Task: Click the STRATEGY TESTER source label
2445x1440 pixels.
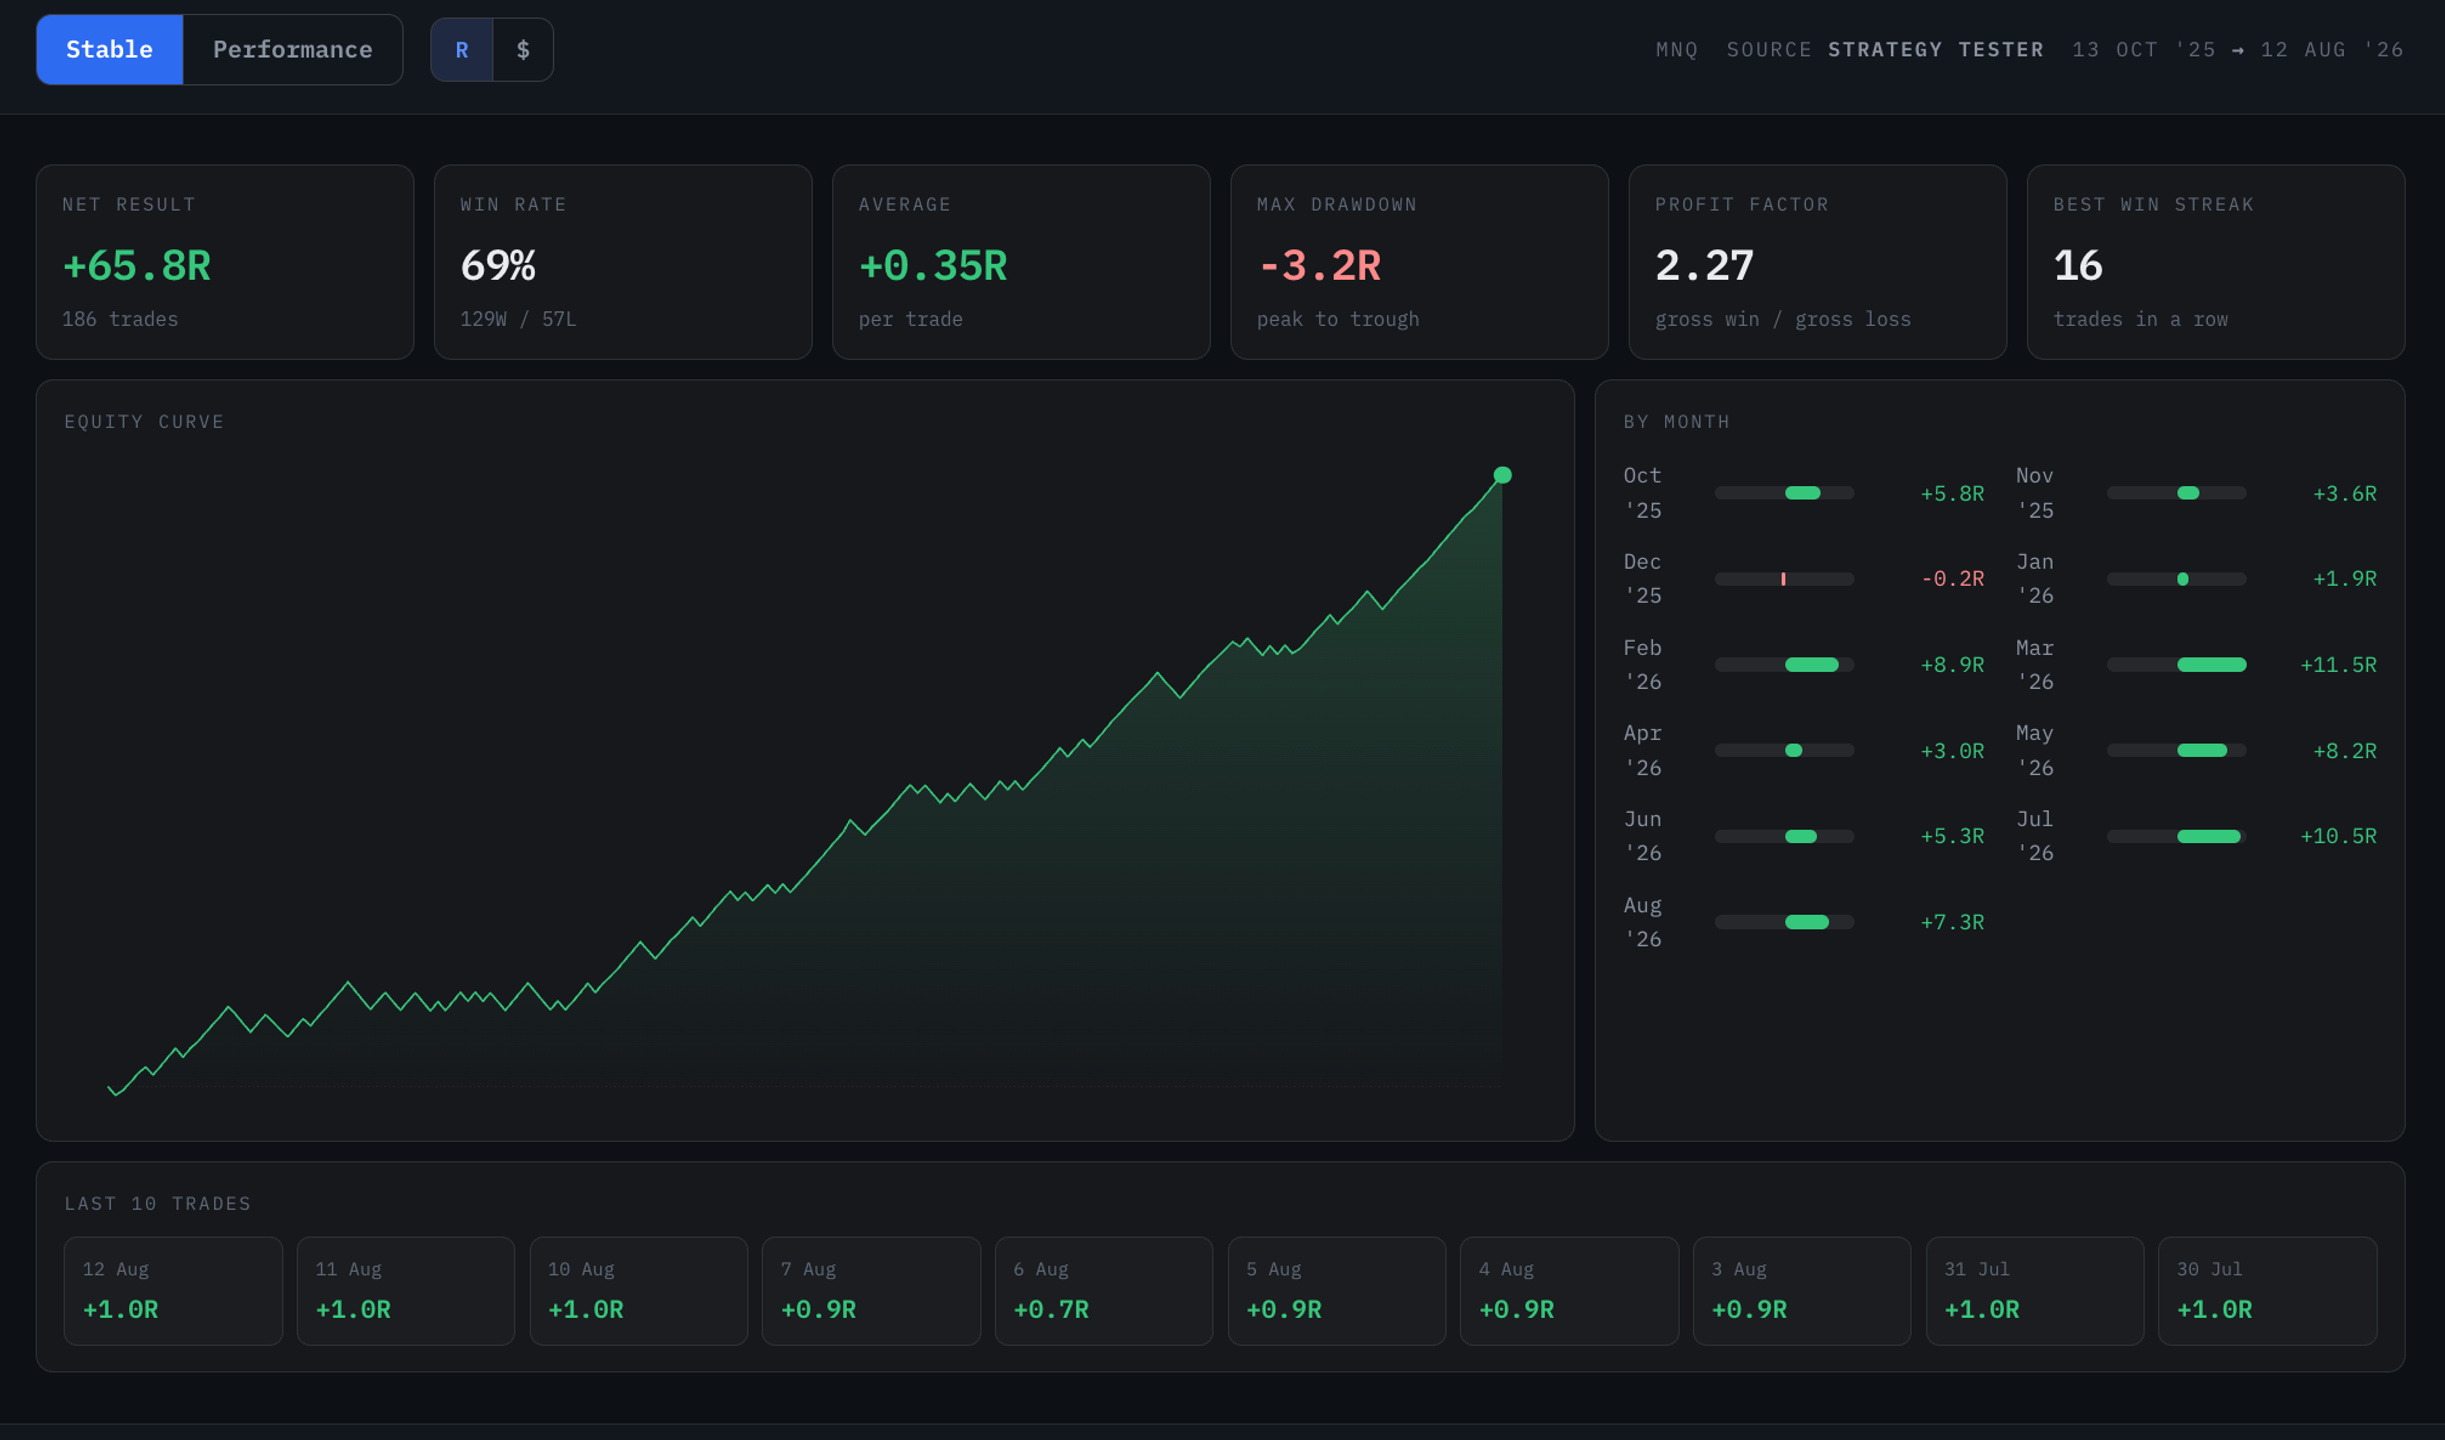Action: [1936, 50]
